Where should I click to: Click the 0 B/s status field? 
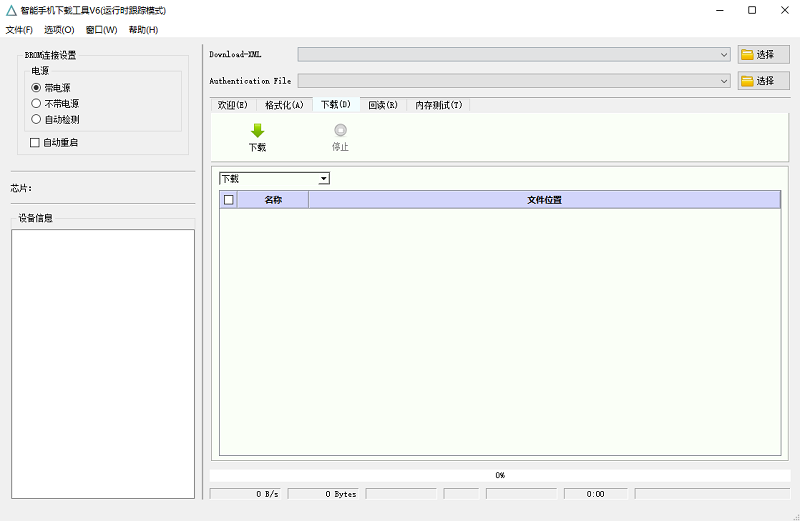pyautogui.click(x=245, y=494)
